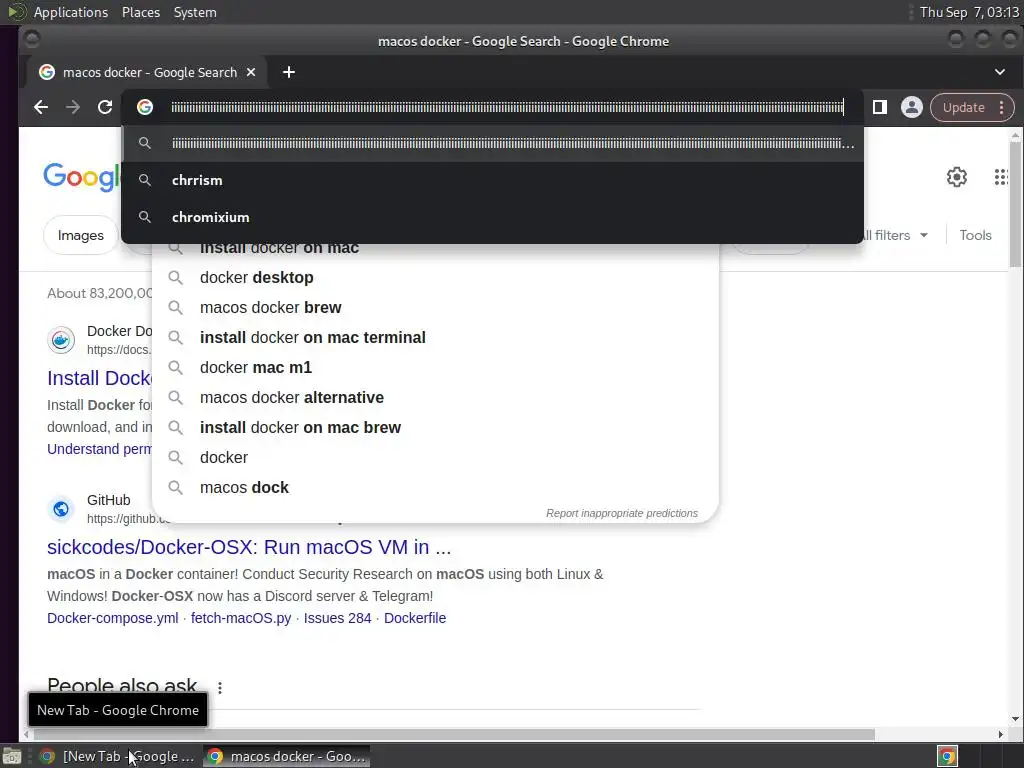Click the Docker Docs favicon
Image resolution: width=1024 pixels, height=768 pixels.
(61, 340)
